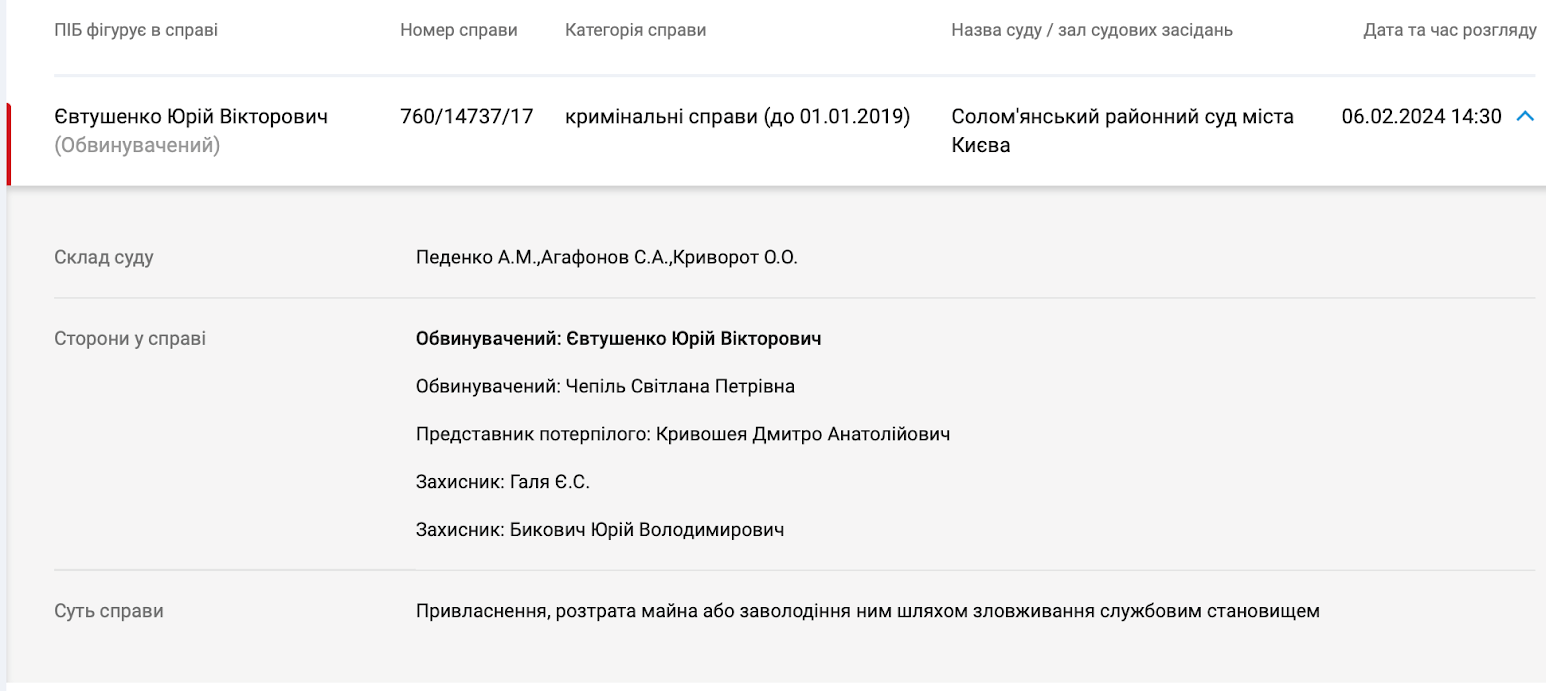Click the Суть справи description text
The image size is (1546, 691).
click(x=867, y=611)
